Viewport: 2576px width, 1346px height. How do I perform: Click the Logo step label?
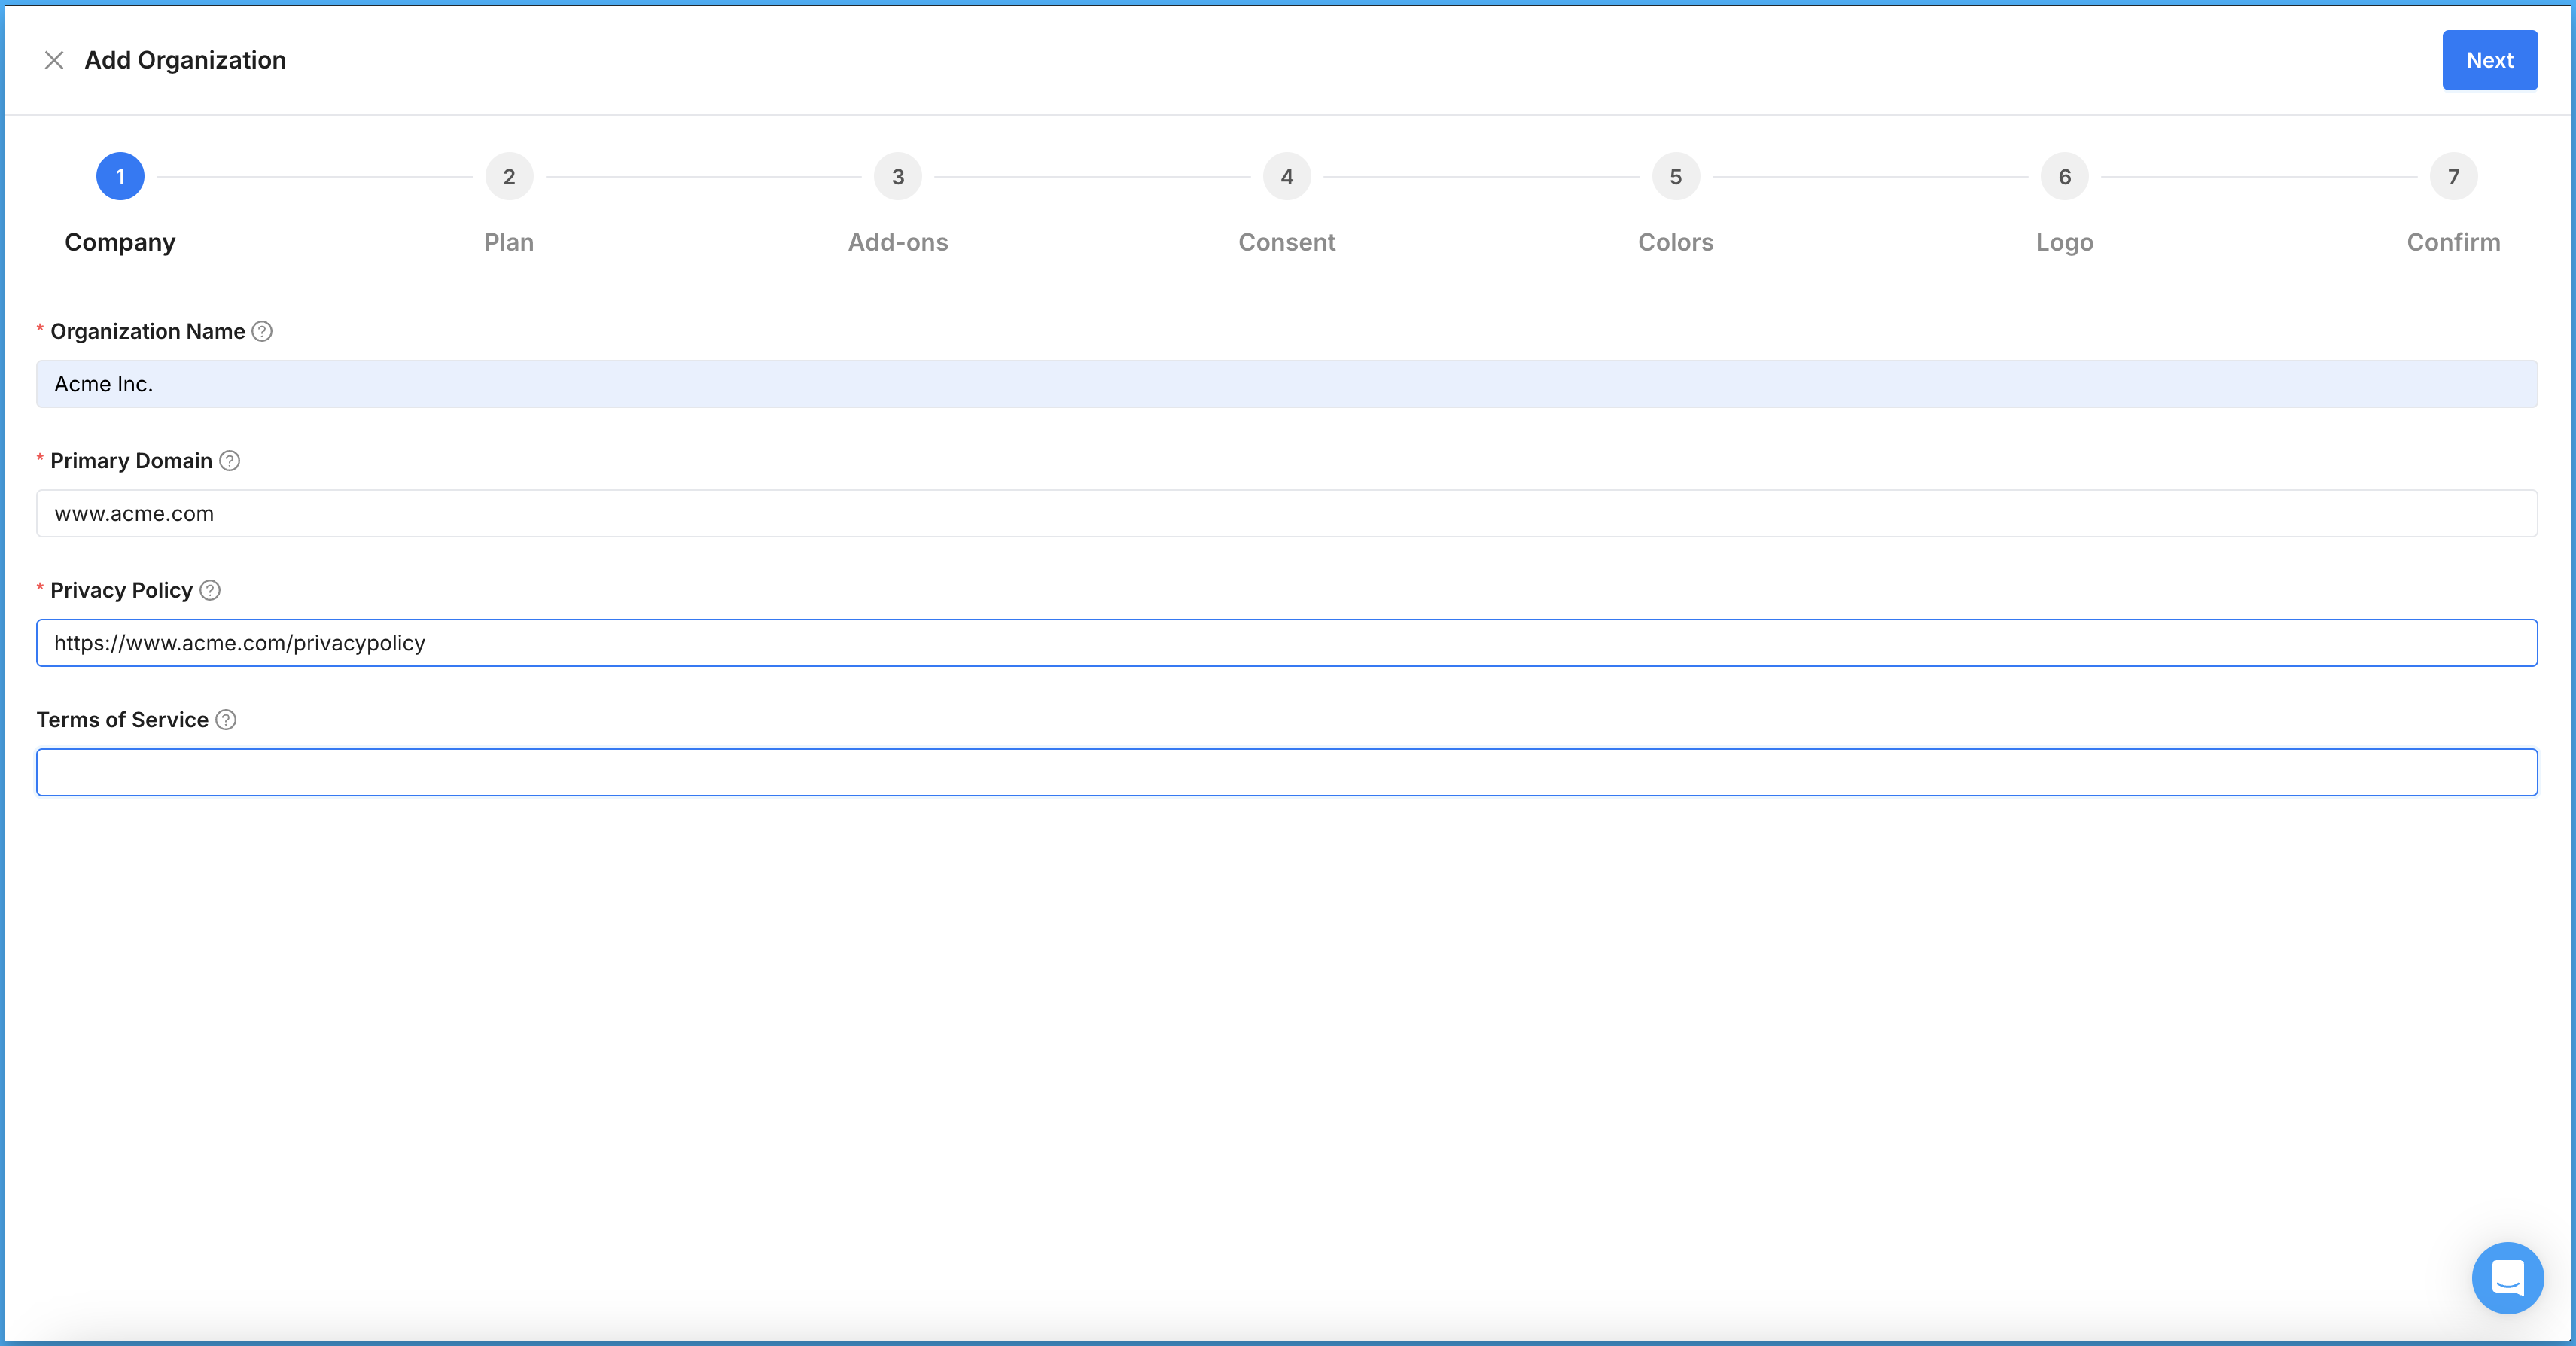pos(2065,242)
